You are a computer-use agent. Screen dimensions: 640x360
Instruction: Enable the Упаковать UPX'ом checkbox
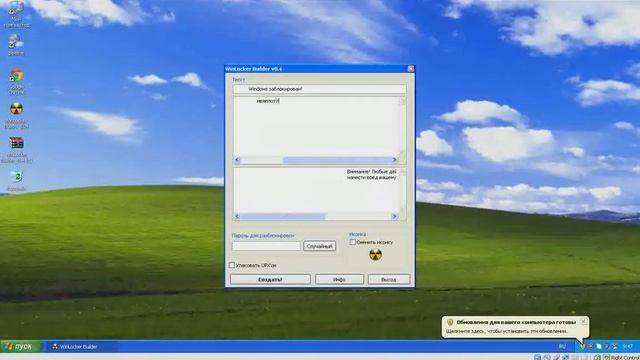click(232, 265)
